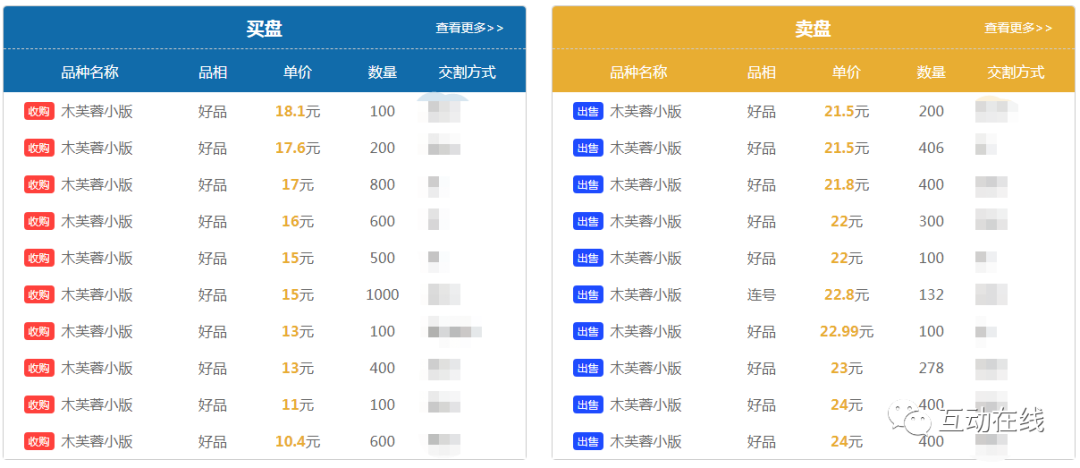Select the 23元 sell price
1080x468 pixels.
click(x=847, y=368)
